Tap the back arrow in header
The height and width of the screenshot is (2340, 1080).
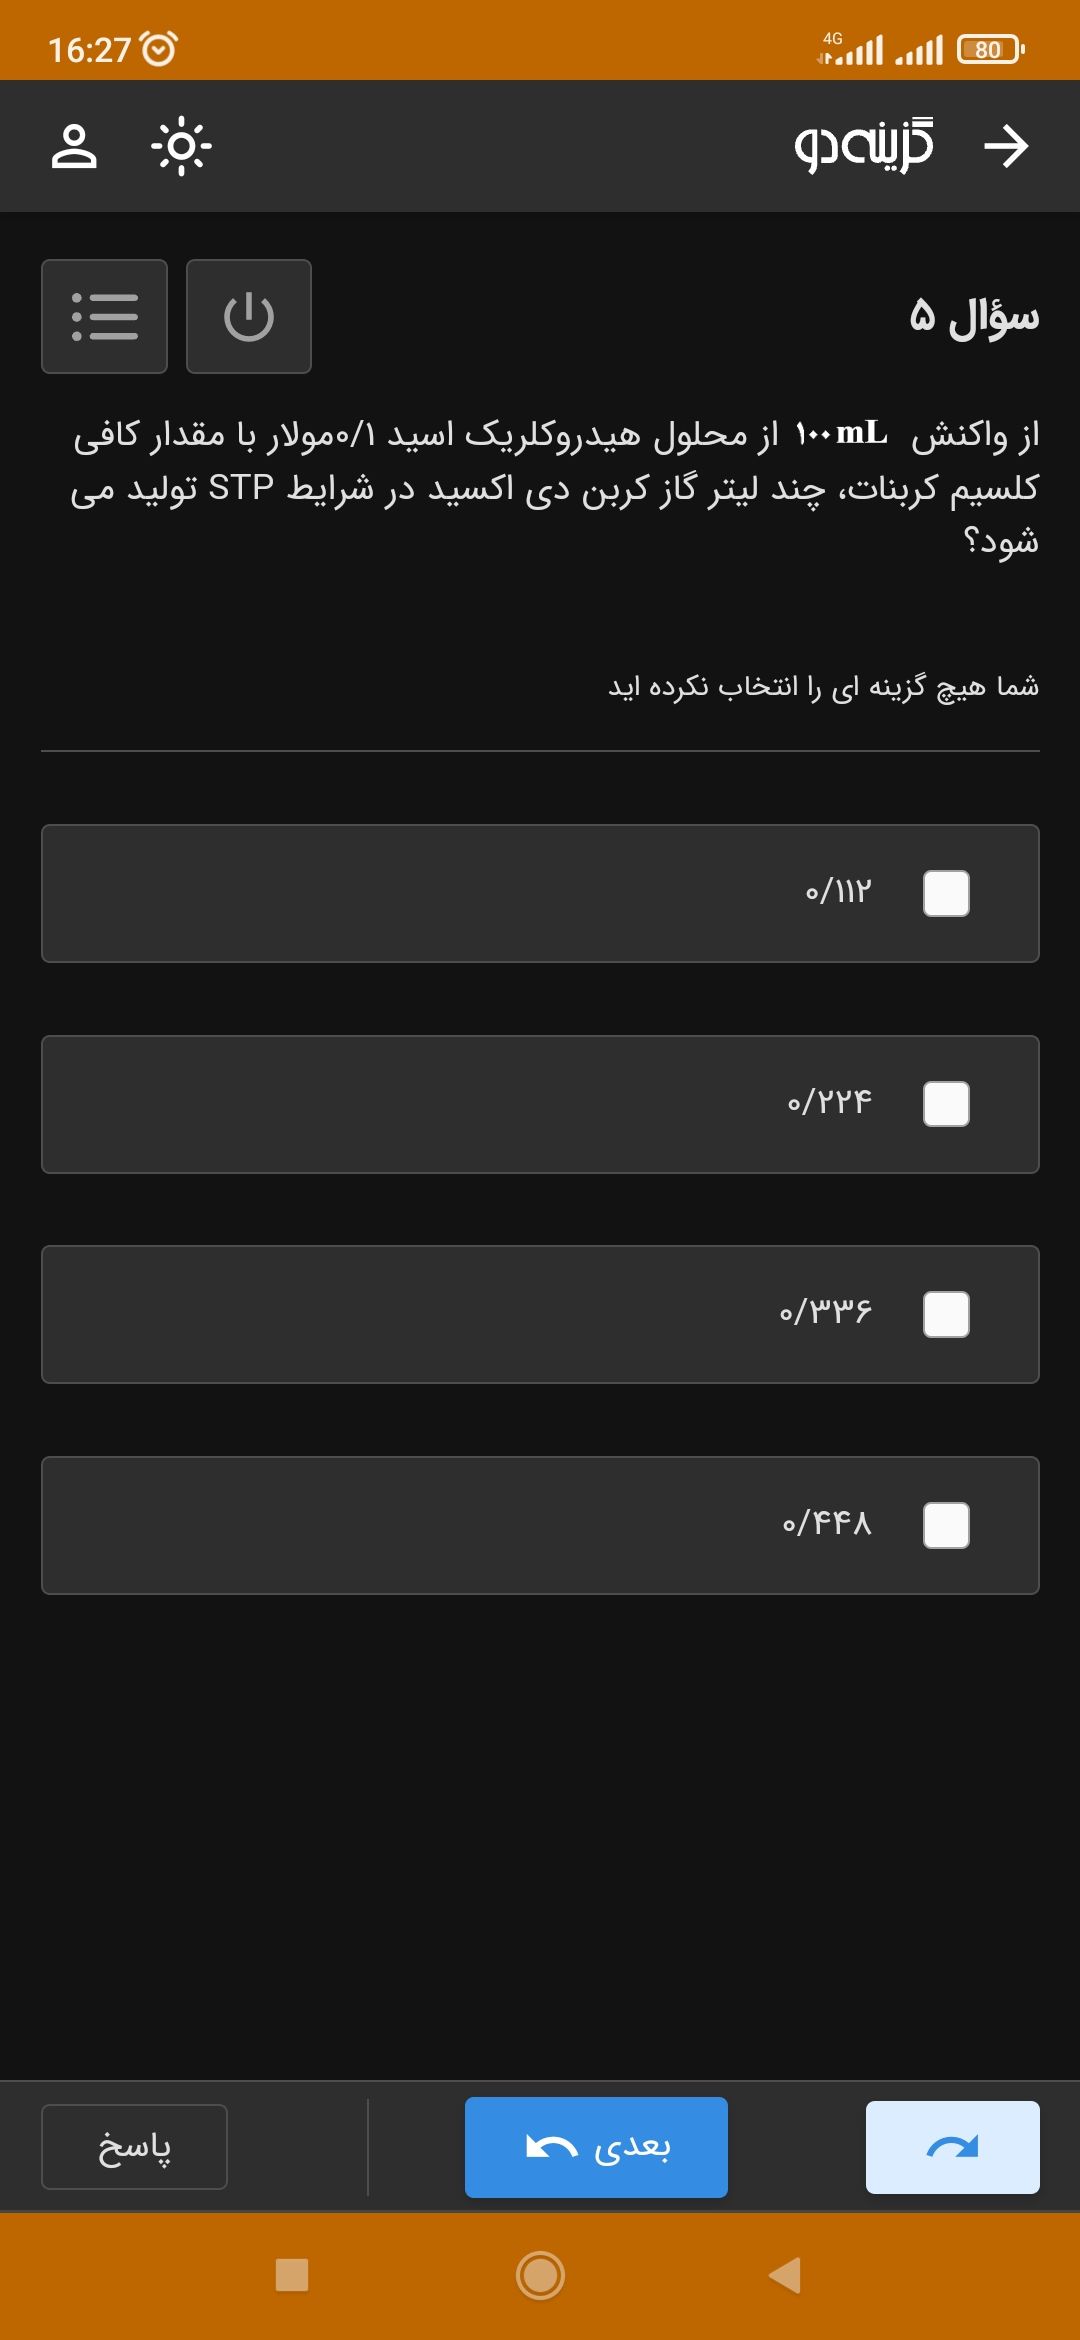pos(1005,146)
